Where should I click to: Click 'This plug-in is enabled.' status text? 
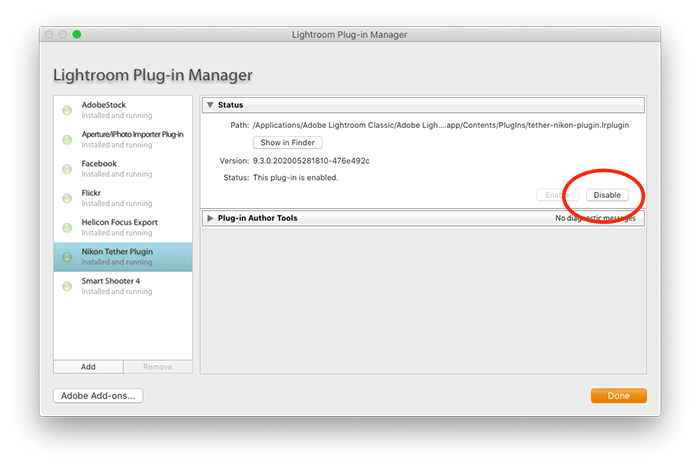(296, 178)
